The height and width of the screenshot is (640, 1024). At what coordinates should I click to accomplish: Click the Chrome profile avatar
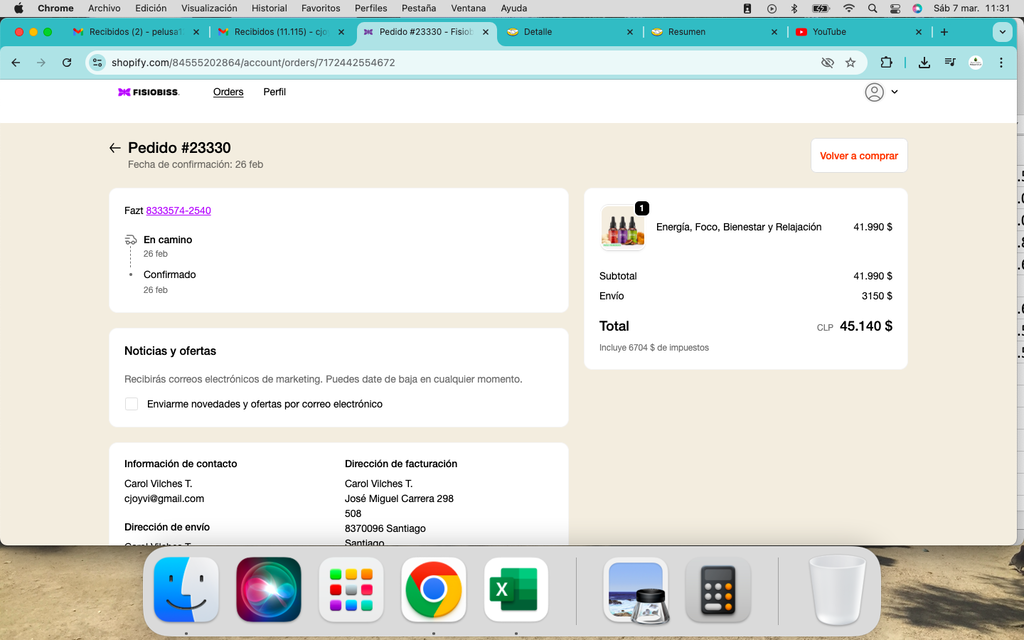pyautogui.click(x=975, y=63)
